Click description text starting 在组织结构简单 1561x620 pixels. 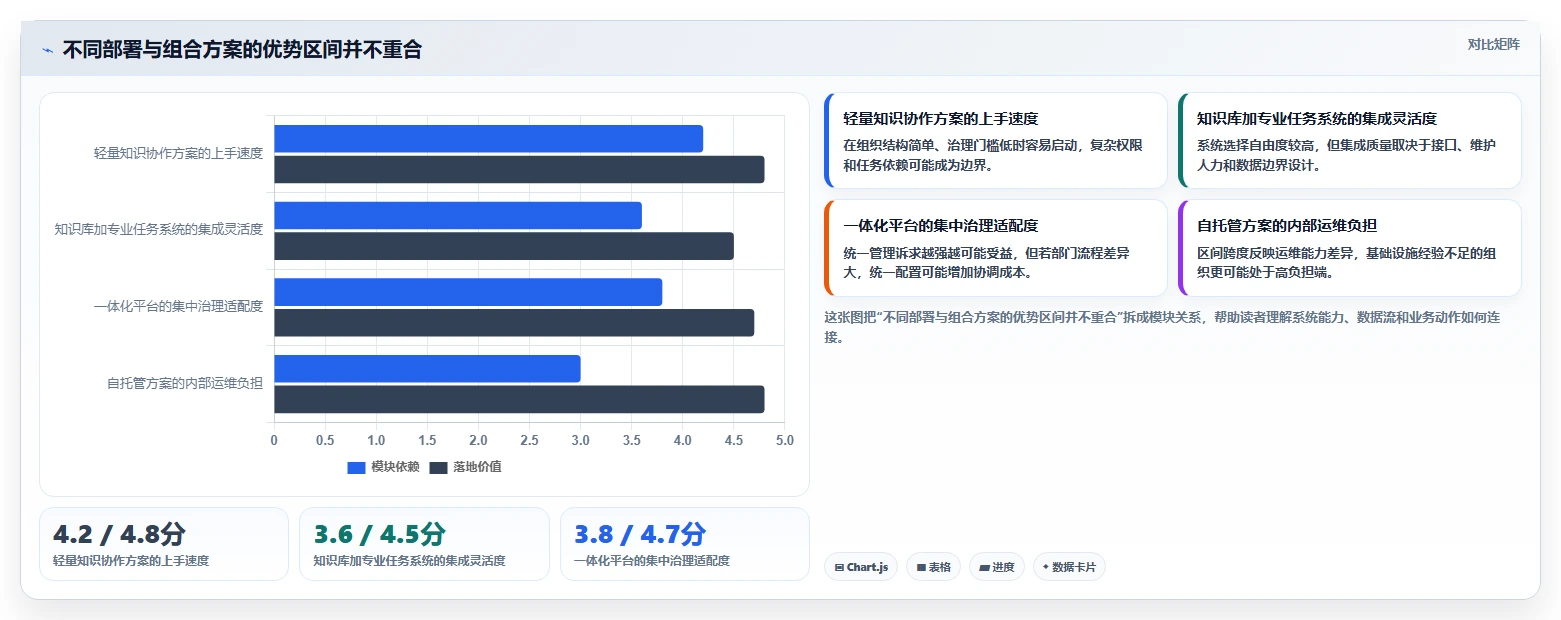(x=993, y=155)
